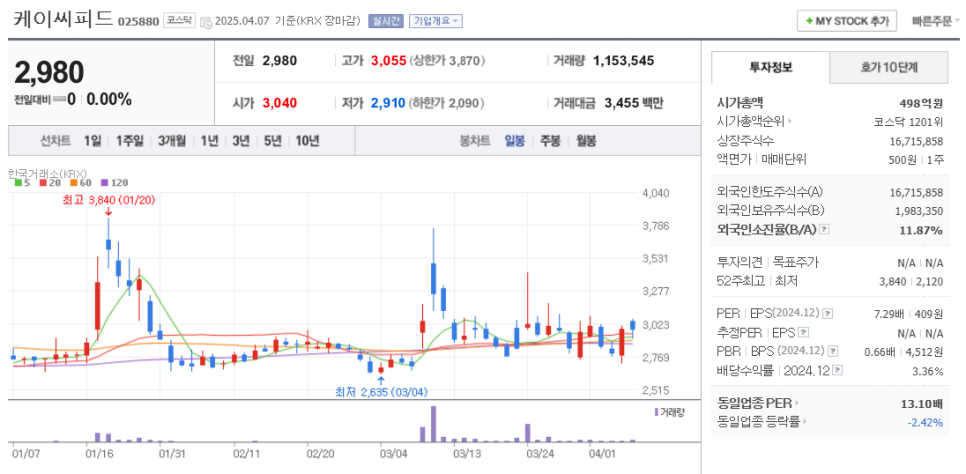966x474 pixels.
Task: Switch to the 호가10단계 tab
Action: [888, 67]
